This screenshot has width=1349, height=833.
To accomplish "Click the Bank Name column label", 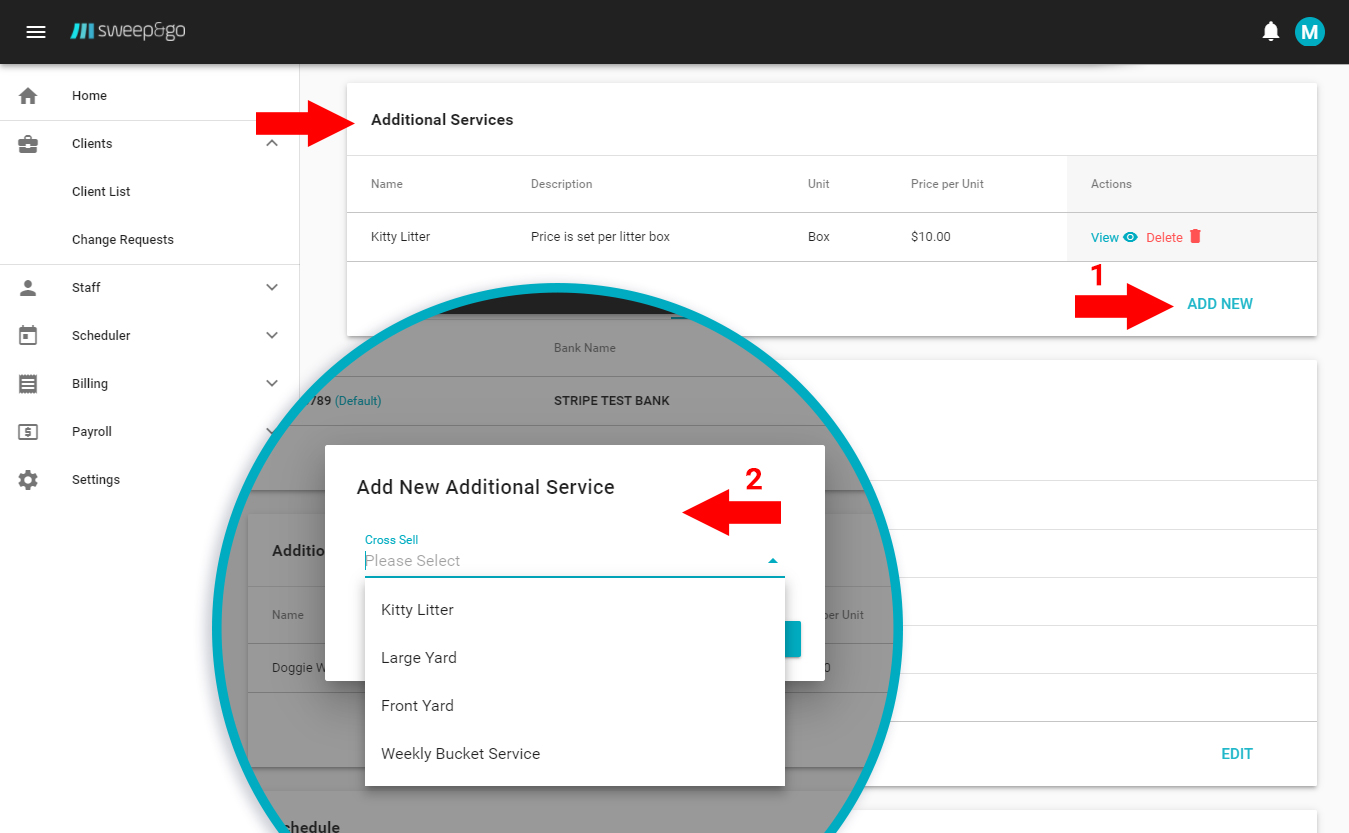I will pyautogui.click(x=585, y=348).
